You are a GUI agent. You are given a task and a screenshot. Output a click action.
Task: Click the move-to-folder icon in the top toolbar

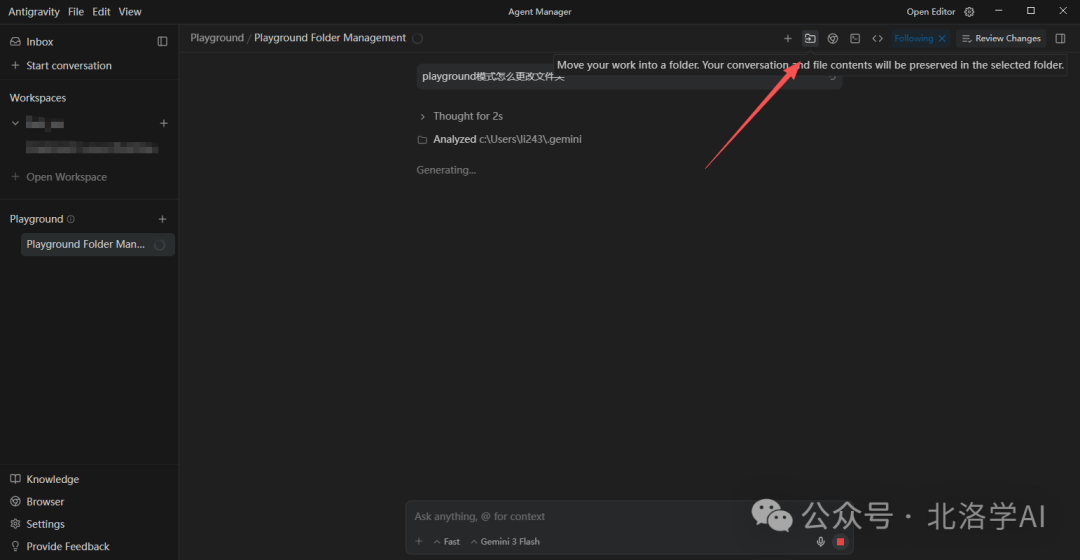(x=810, y=39)
